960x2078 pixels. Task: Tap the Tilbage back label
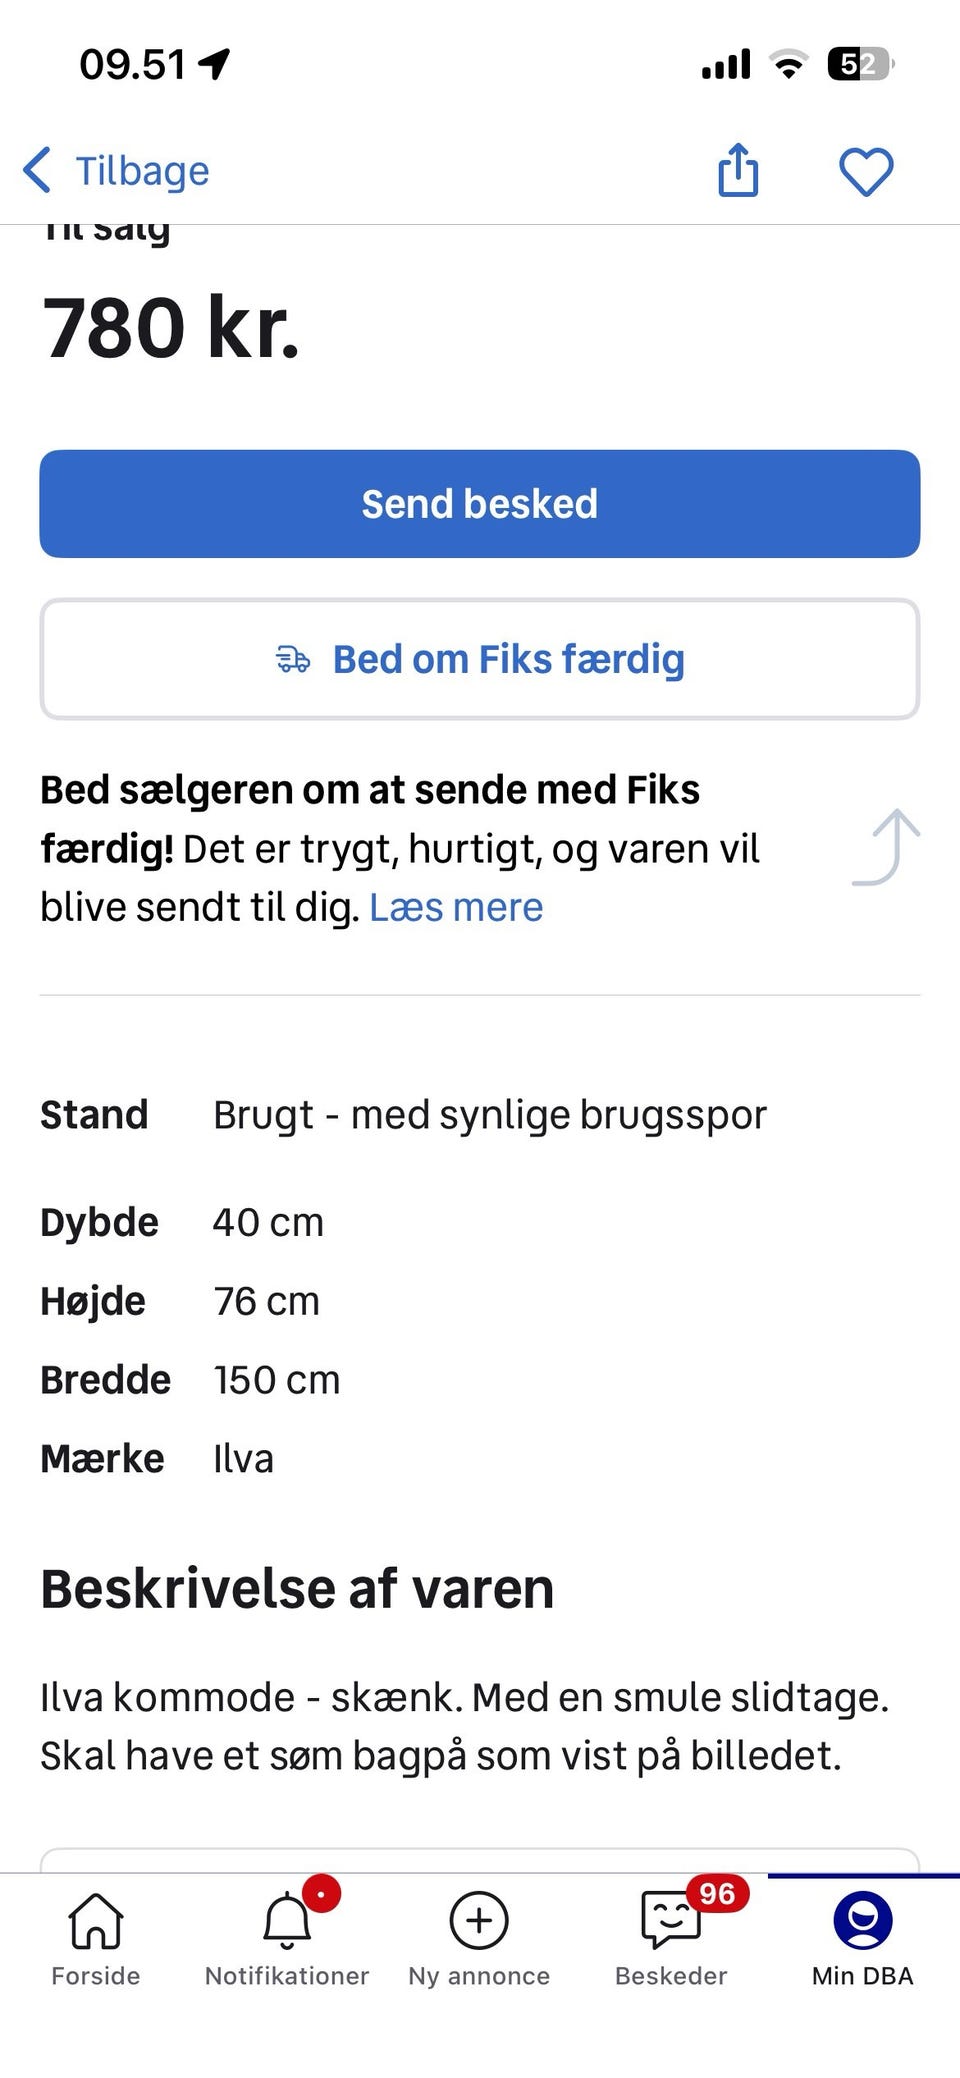(143, 171)
